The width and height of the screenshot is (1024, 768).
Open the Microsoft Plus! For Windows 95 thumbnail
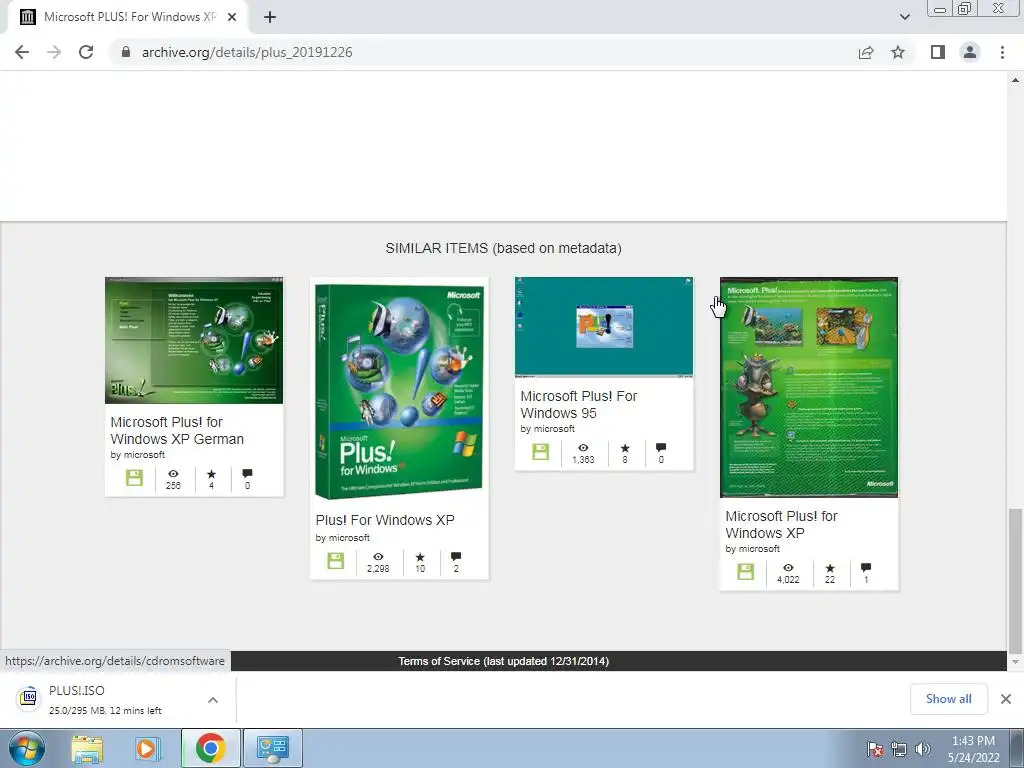(604, 327)
